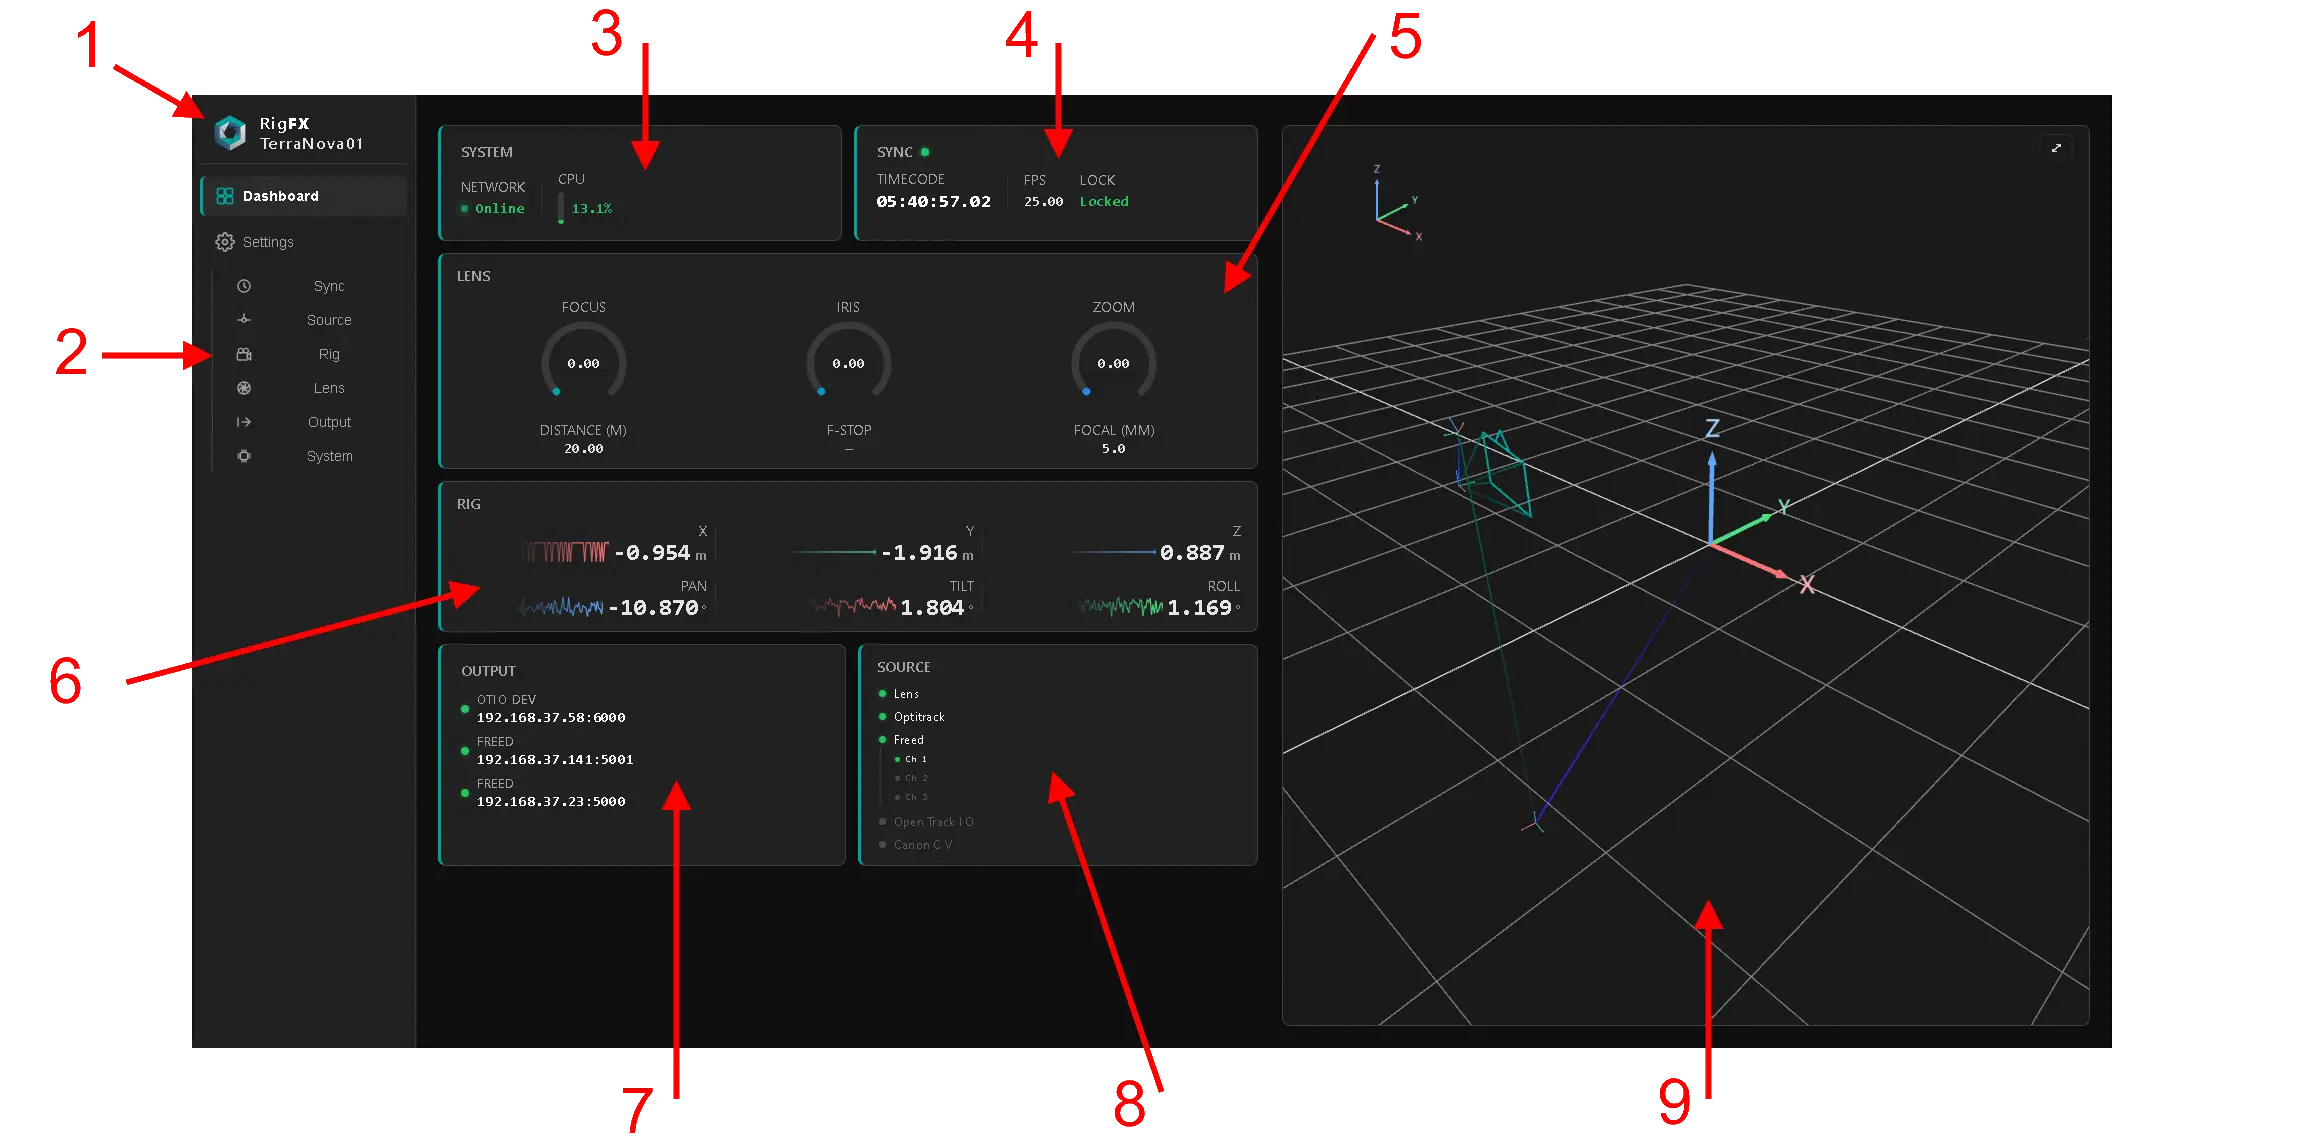Image resolution: width=2304 pixels, height=1144 pixels.
Task: Open the Output settings section
Action: [329, 422]
